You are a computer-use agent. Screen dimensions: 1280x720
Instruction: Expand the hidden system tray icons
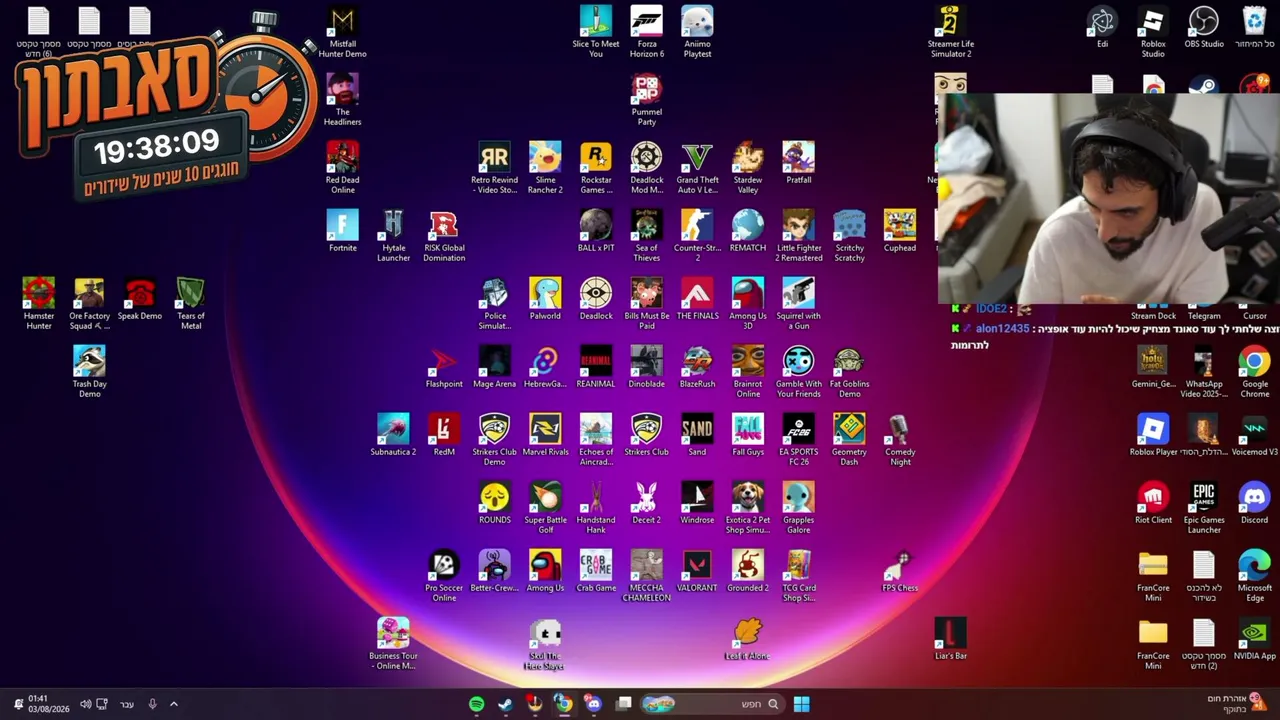[x=173, y=704]
